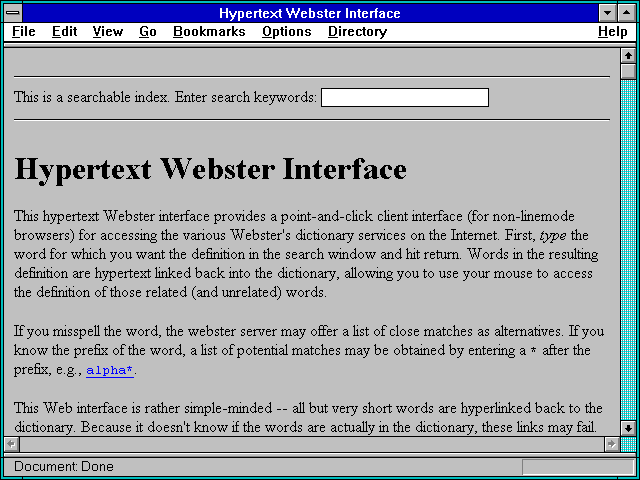Click the vertical scrollbar thumb

tap(629, 71)
